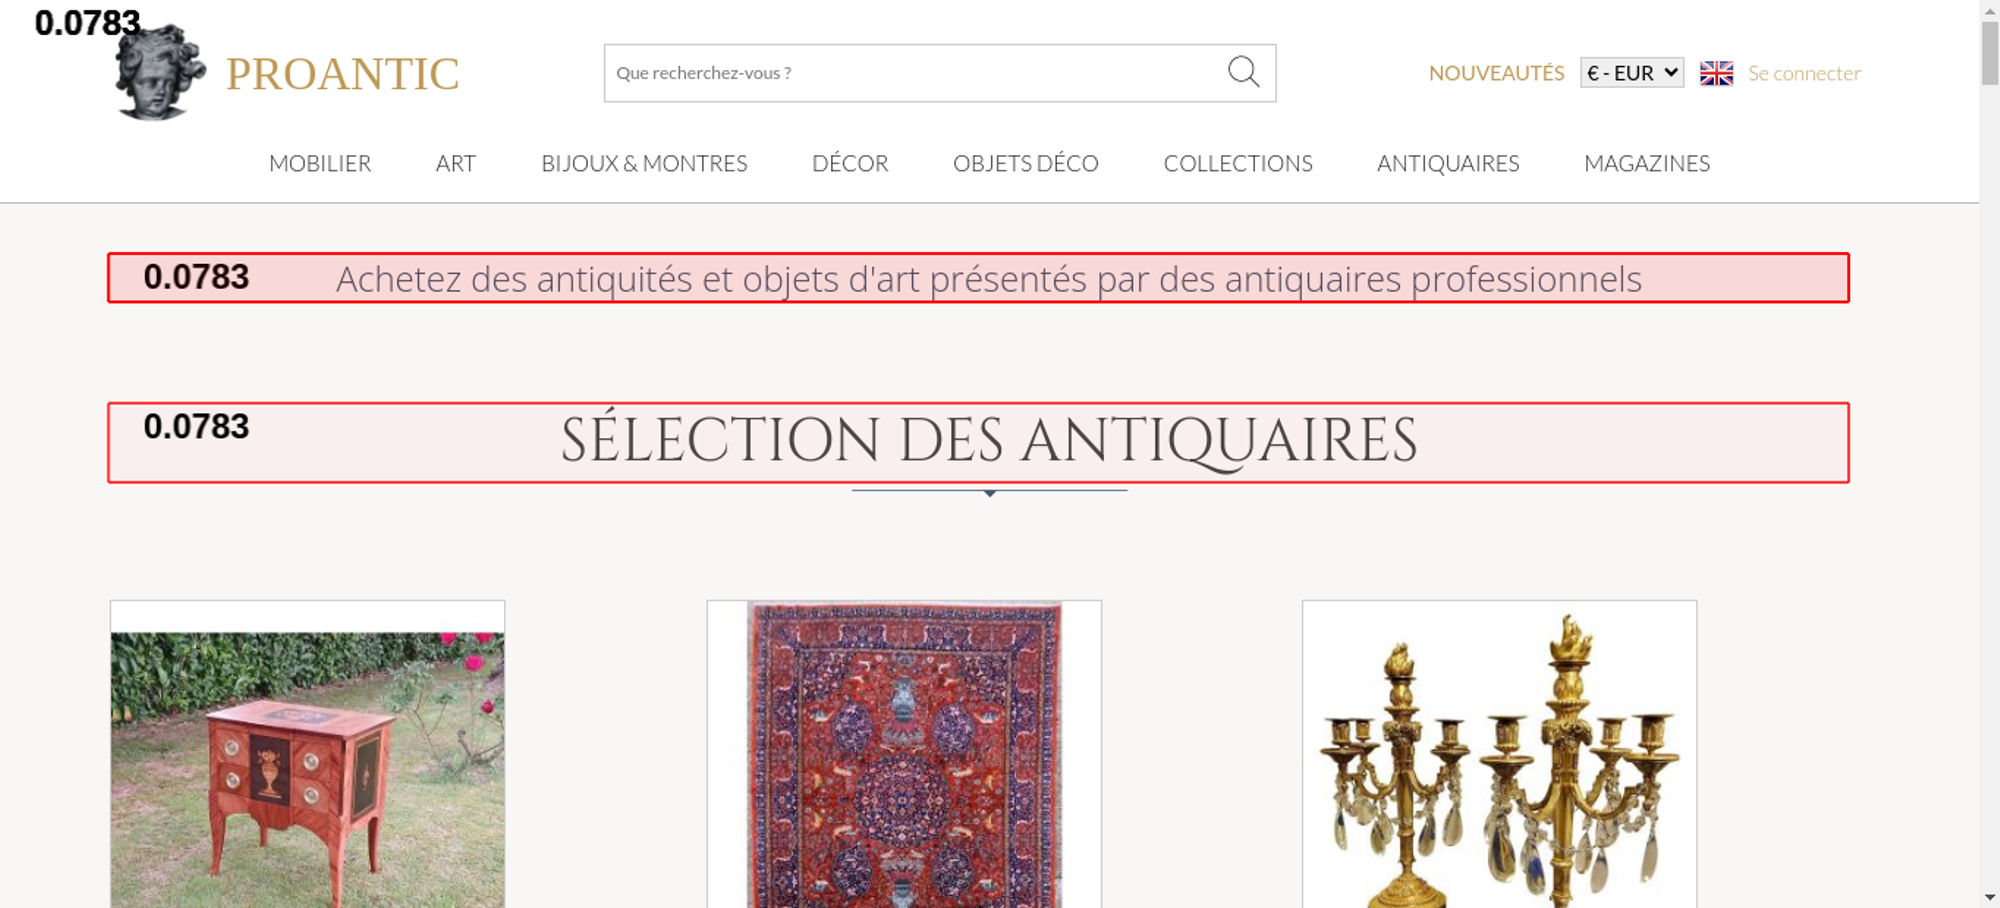
Task: Open the Mobilier menu
Action: click(x=320, y=163)
